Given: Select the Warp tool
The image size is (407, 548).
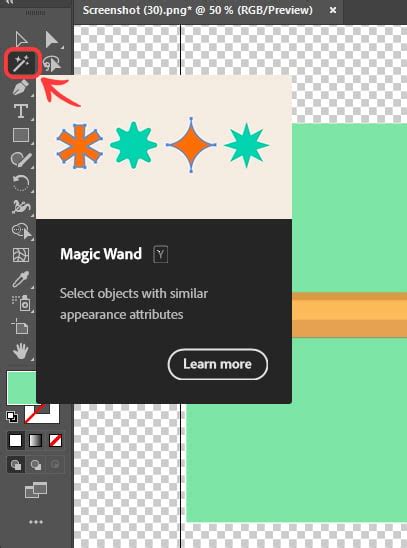Looking at the screenshot, I should point(21,207).
